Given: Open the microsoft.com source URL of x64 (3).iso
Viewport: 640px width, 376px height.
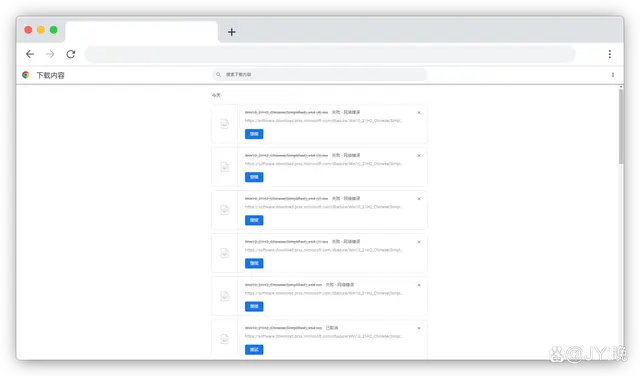Looking at the screenshot, I should (x=324, y=164).
